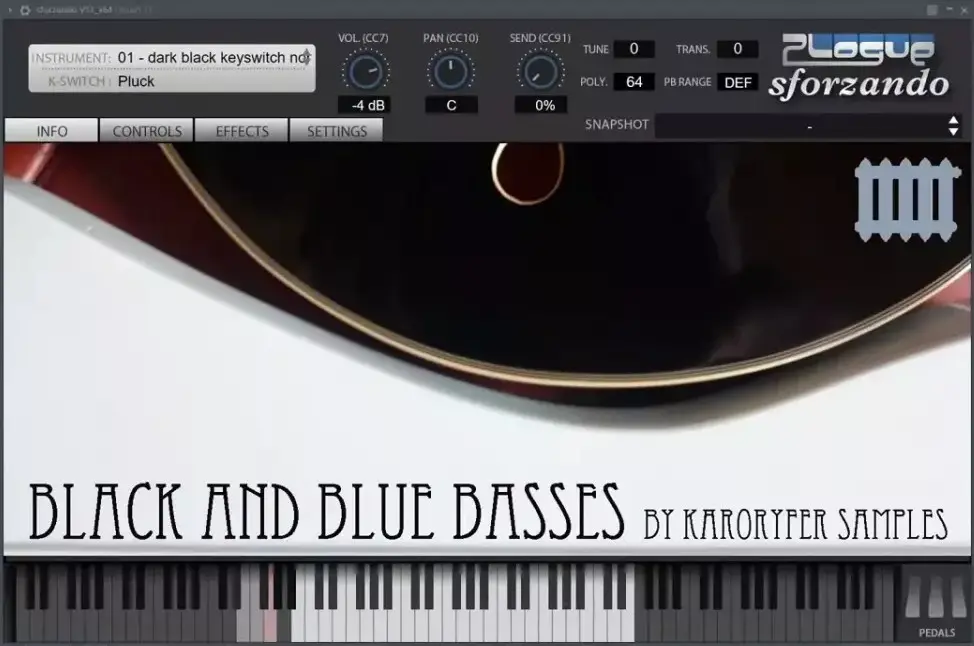Click the SNAPSHOT label
The width and height of the screenshot is (974, 646).
(616, 124)
